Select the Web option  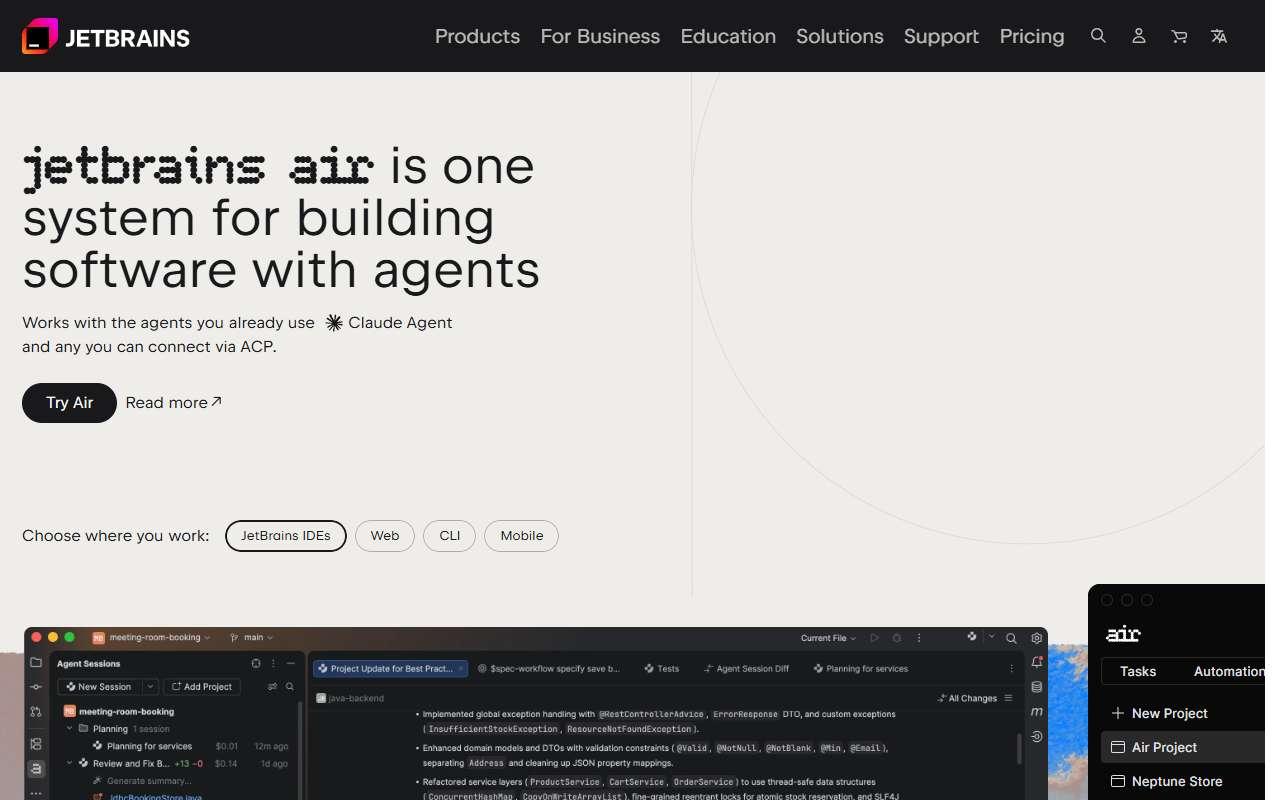[385, 536]
